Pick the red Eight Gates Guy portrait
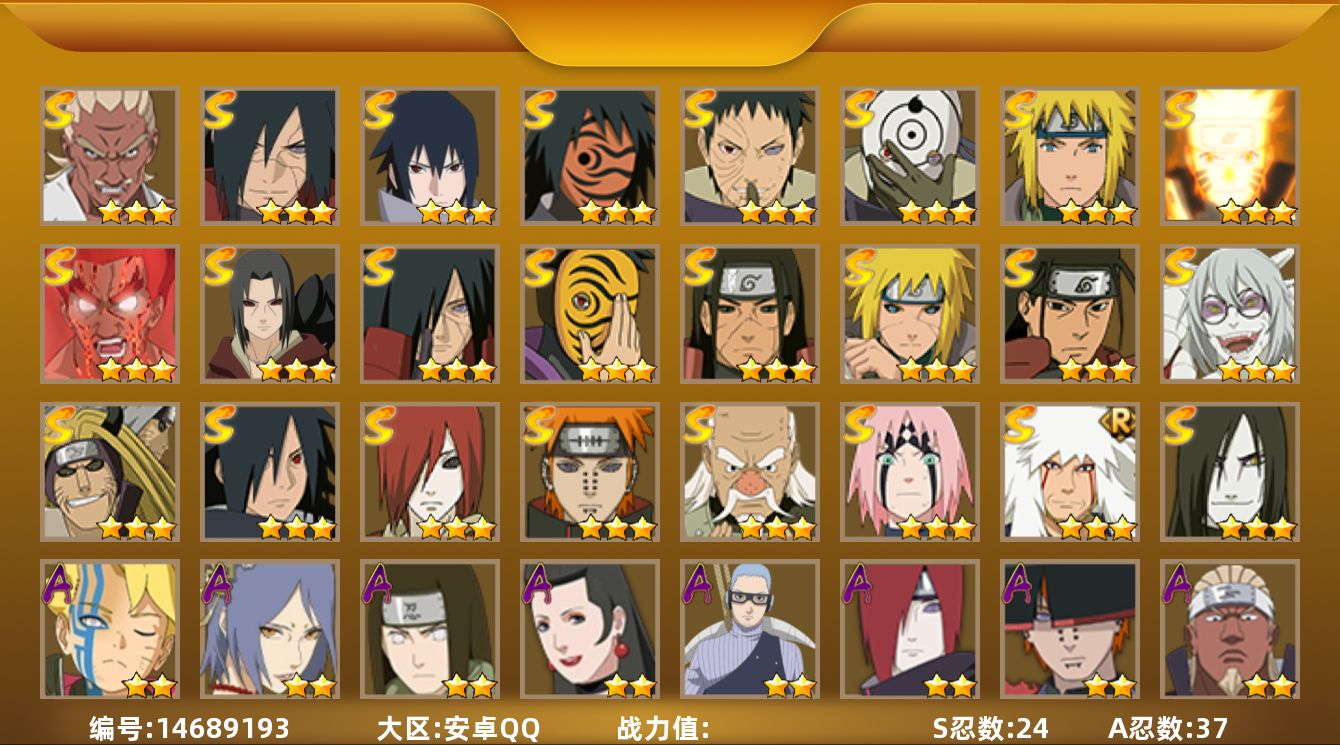The width and height of the screenshot is (1340, 745). pos(109,314)
